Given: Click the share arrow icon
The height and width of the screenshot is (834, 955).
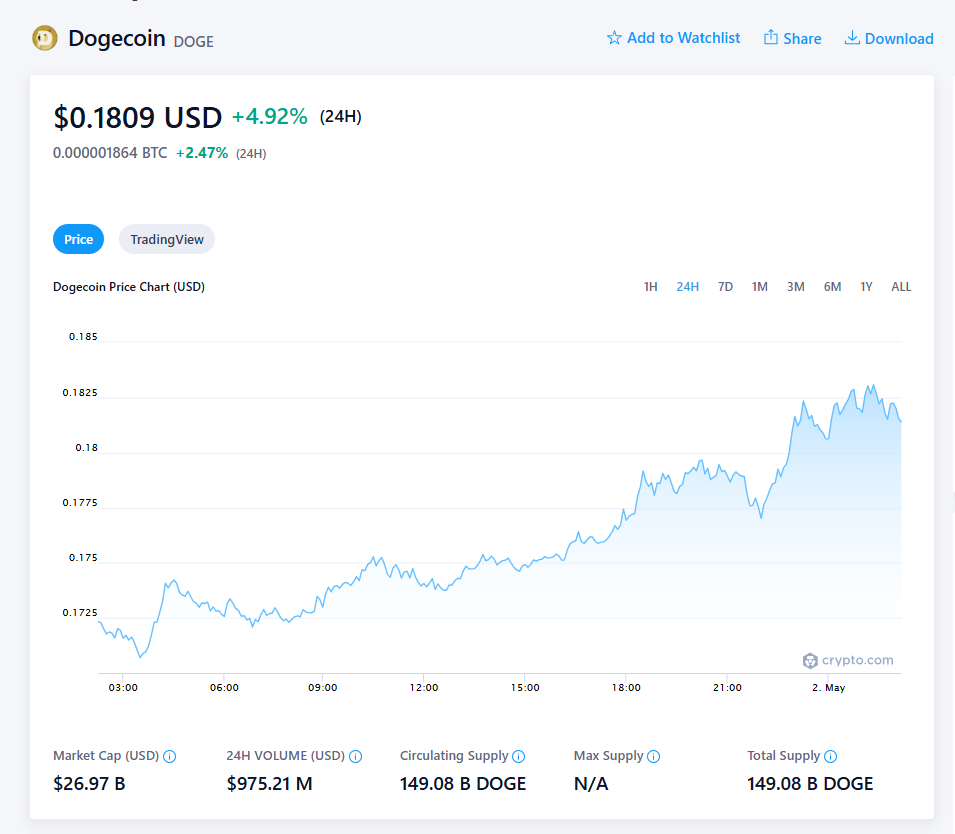Looking at the screenshot, I should [x=770, y=37].
